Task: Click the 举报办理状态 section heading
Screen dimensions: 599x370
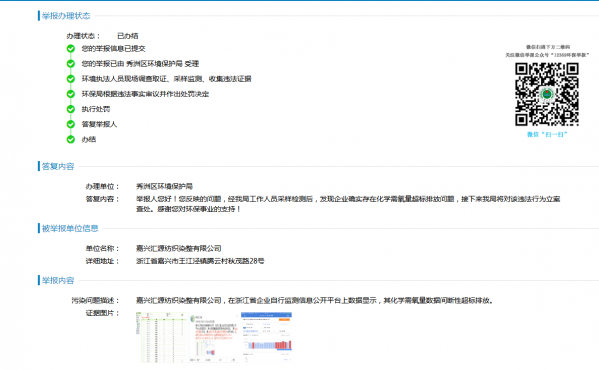Action: point(66,16)
